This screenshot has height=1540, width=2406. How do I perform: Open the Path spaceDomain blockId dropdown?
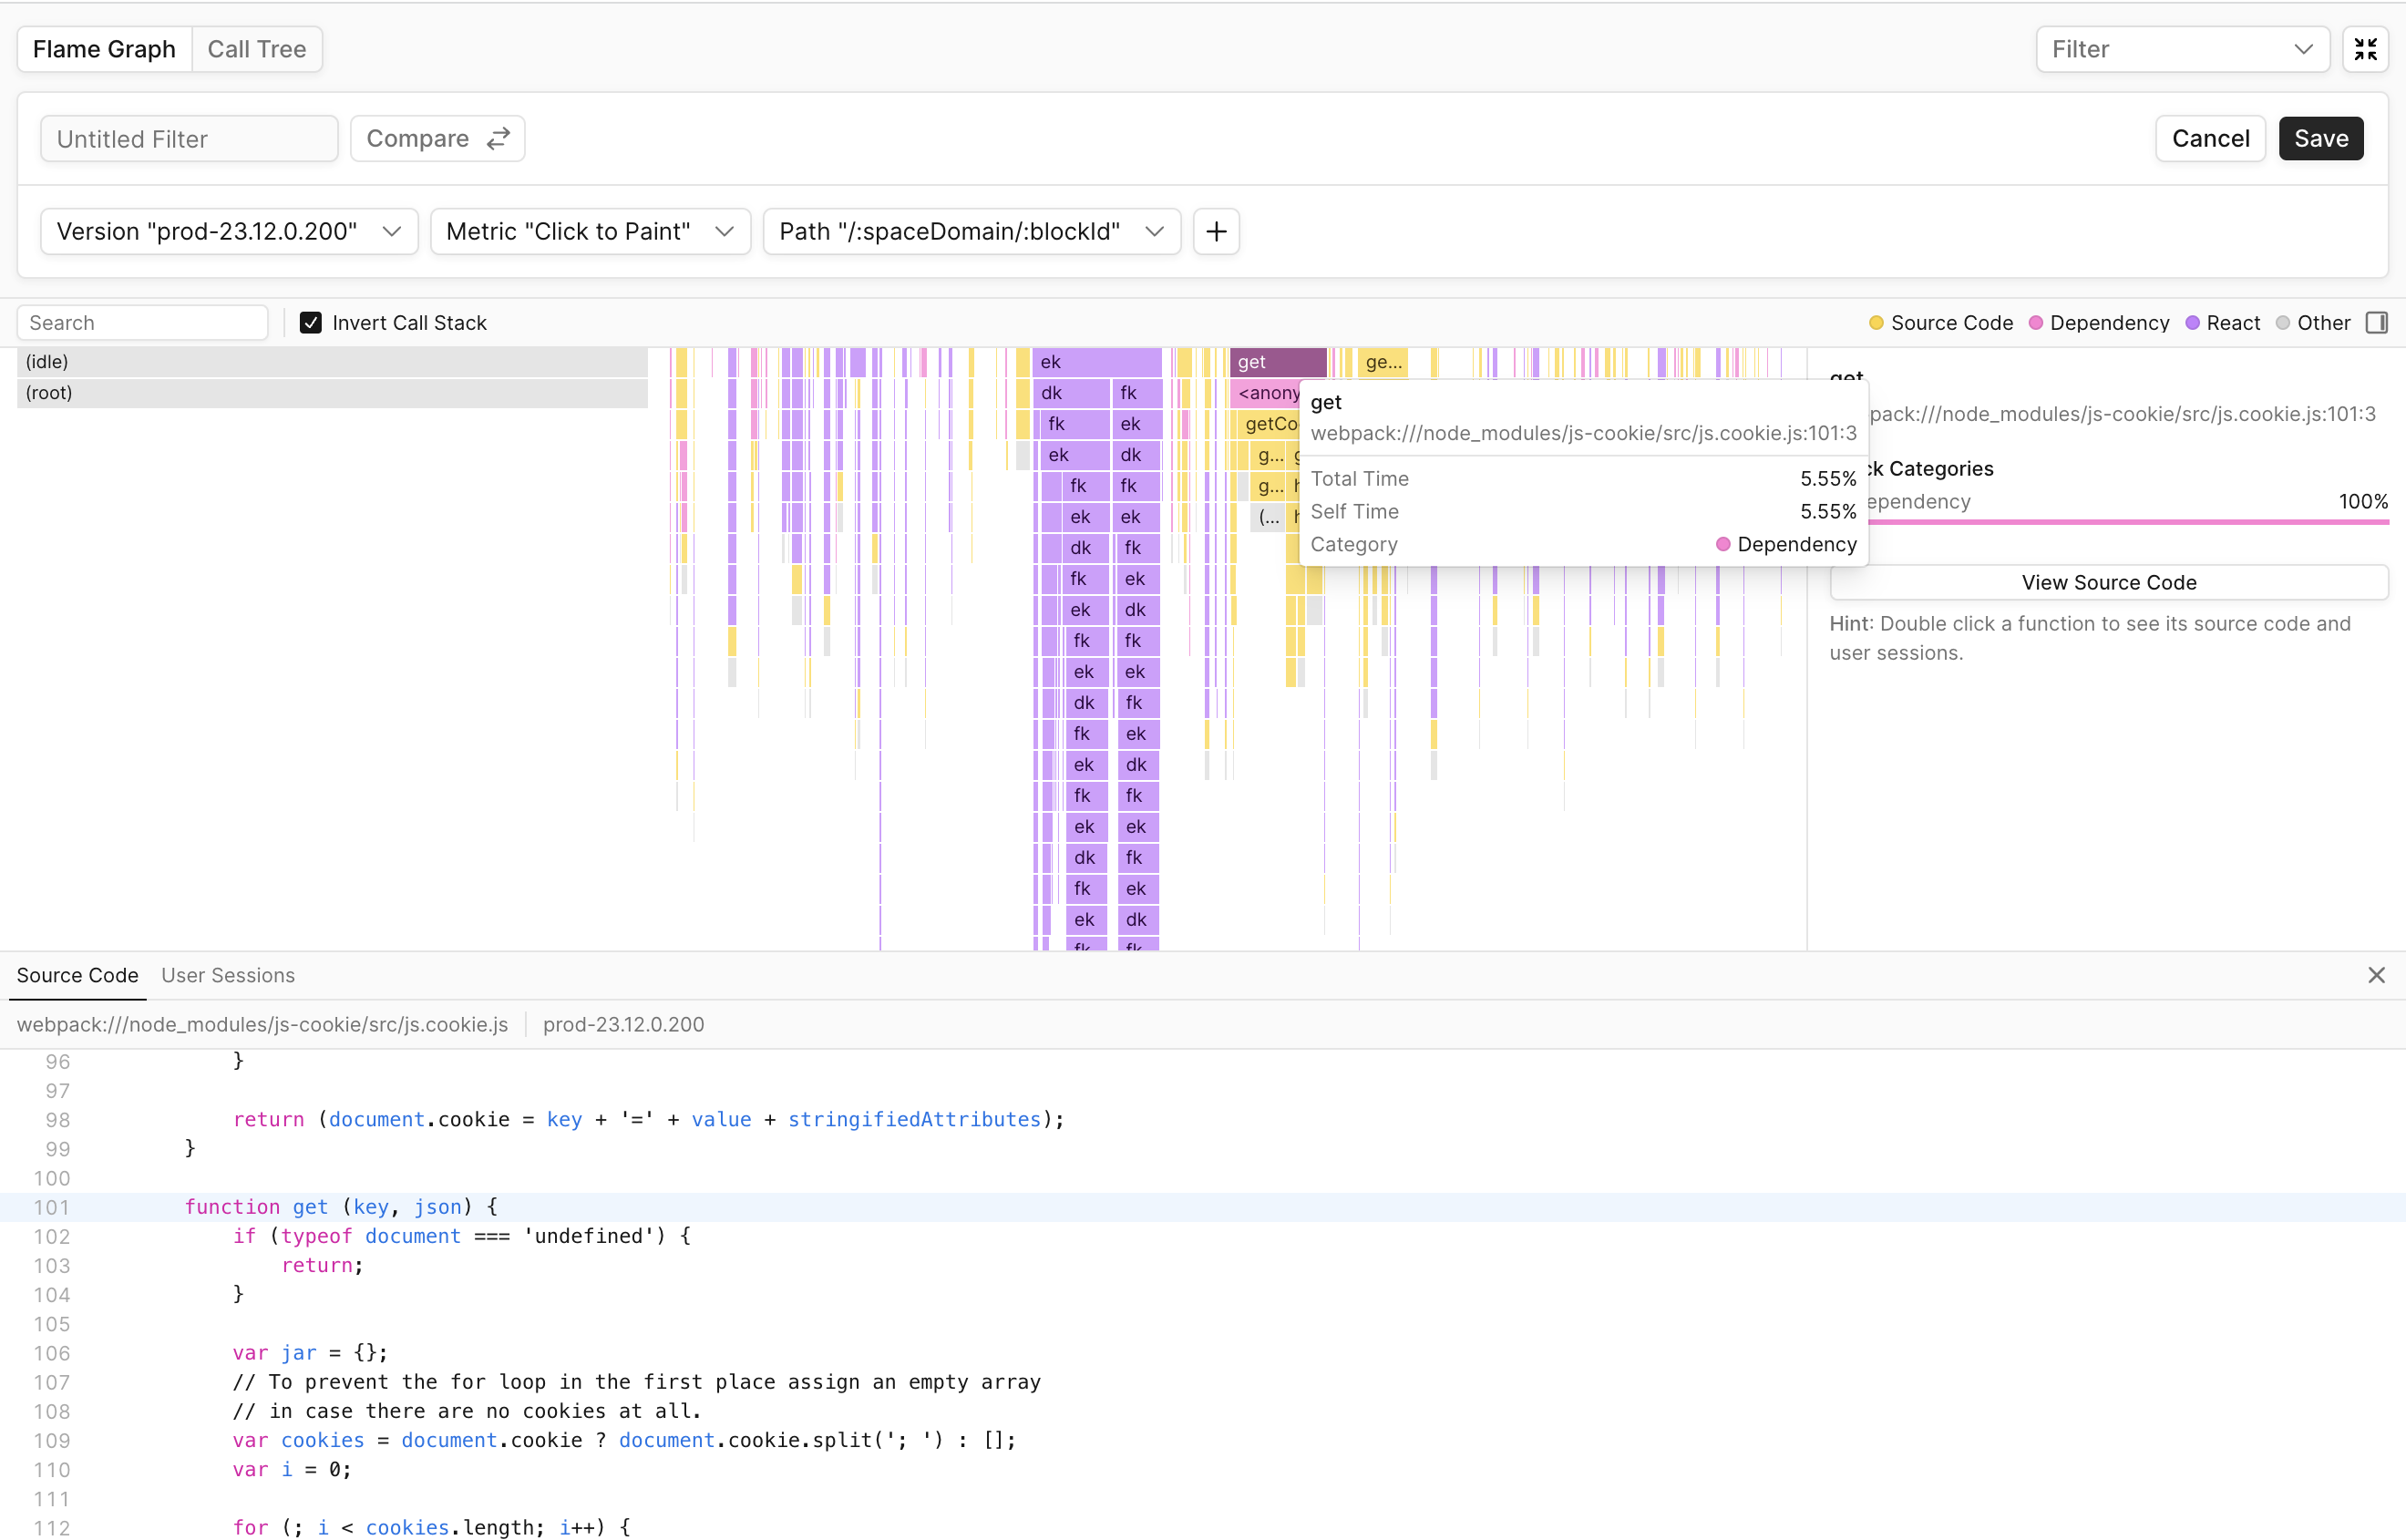coord(971,231)
